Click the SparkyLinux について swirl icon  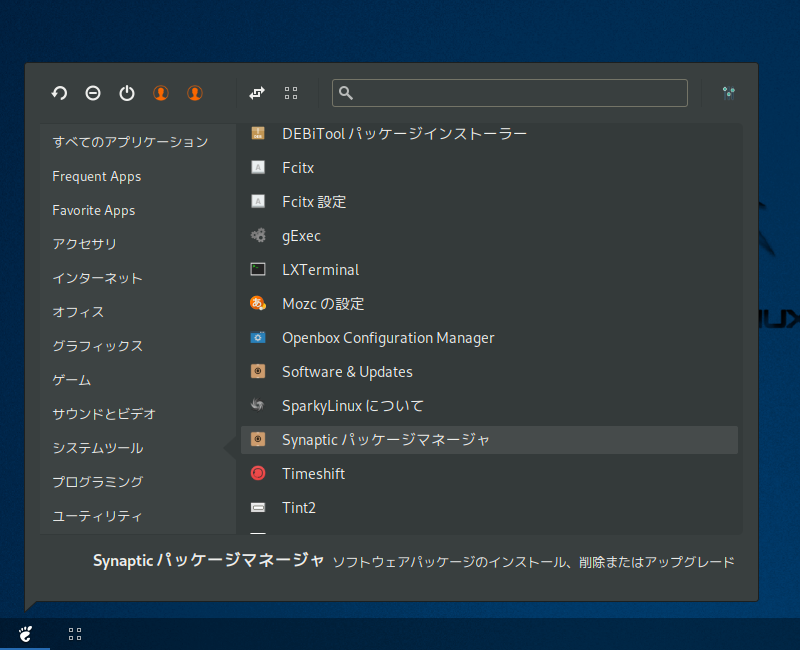258,405
